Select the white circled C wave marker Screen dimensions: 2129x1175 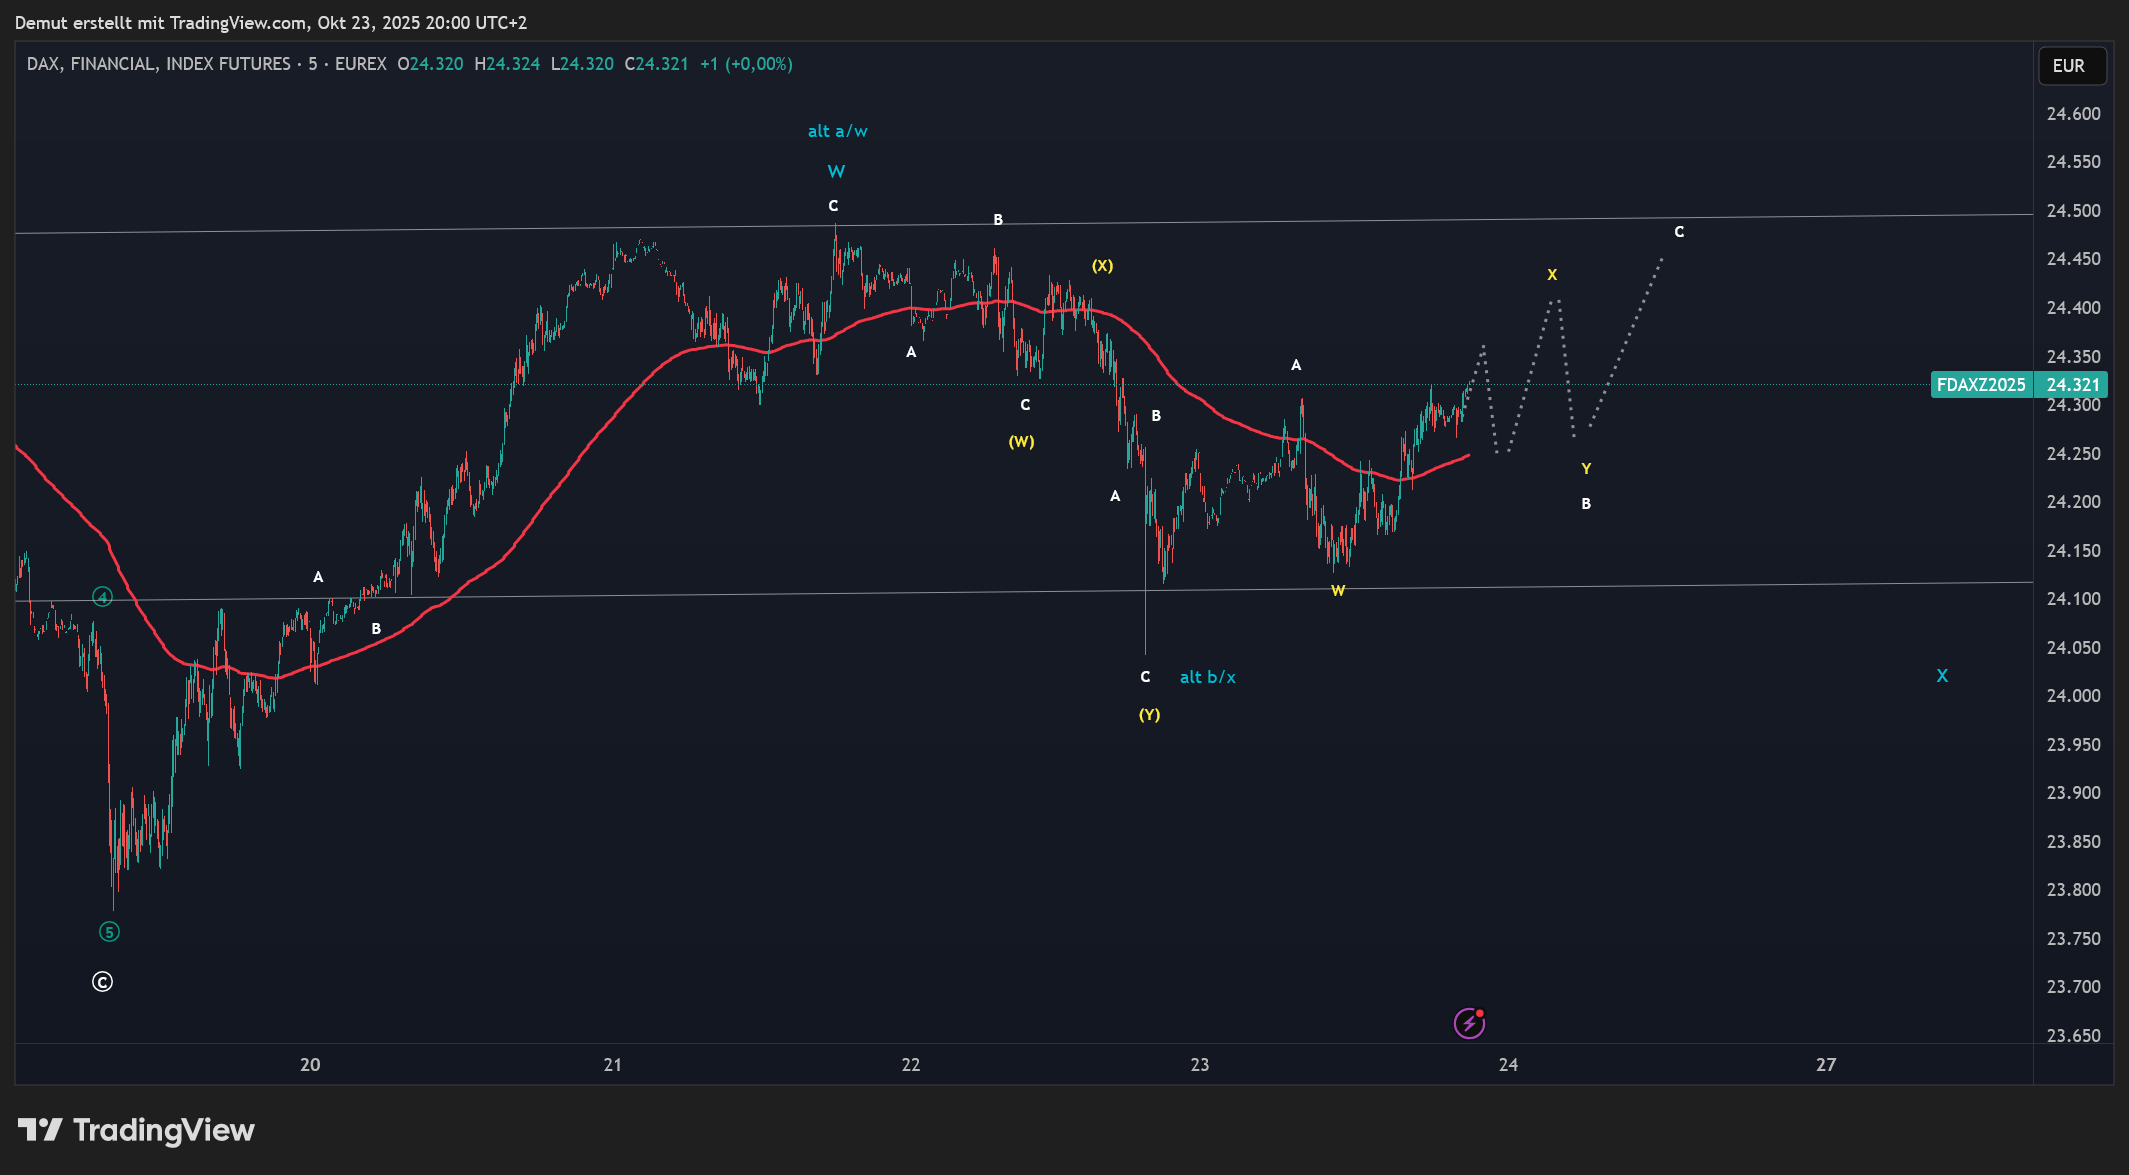pos(102,982)
